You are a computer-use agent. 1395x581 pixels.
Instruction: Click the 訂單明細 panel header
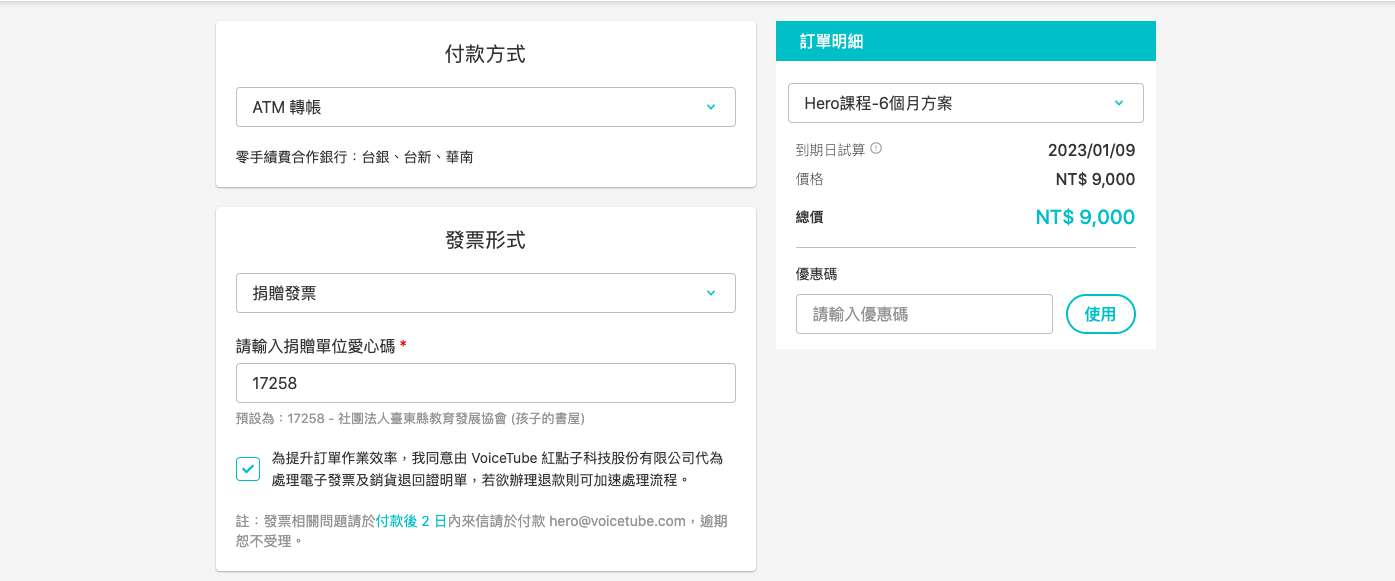(965, 41)
